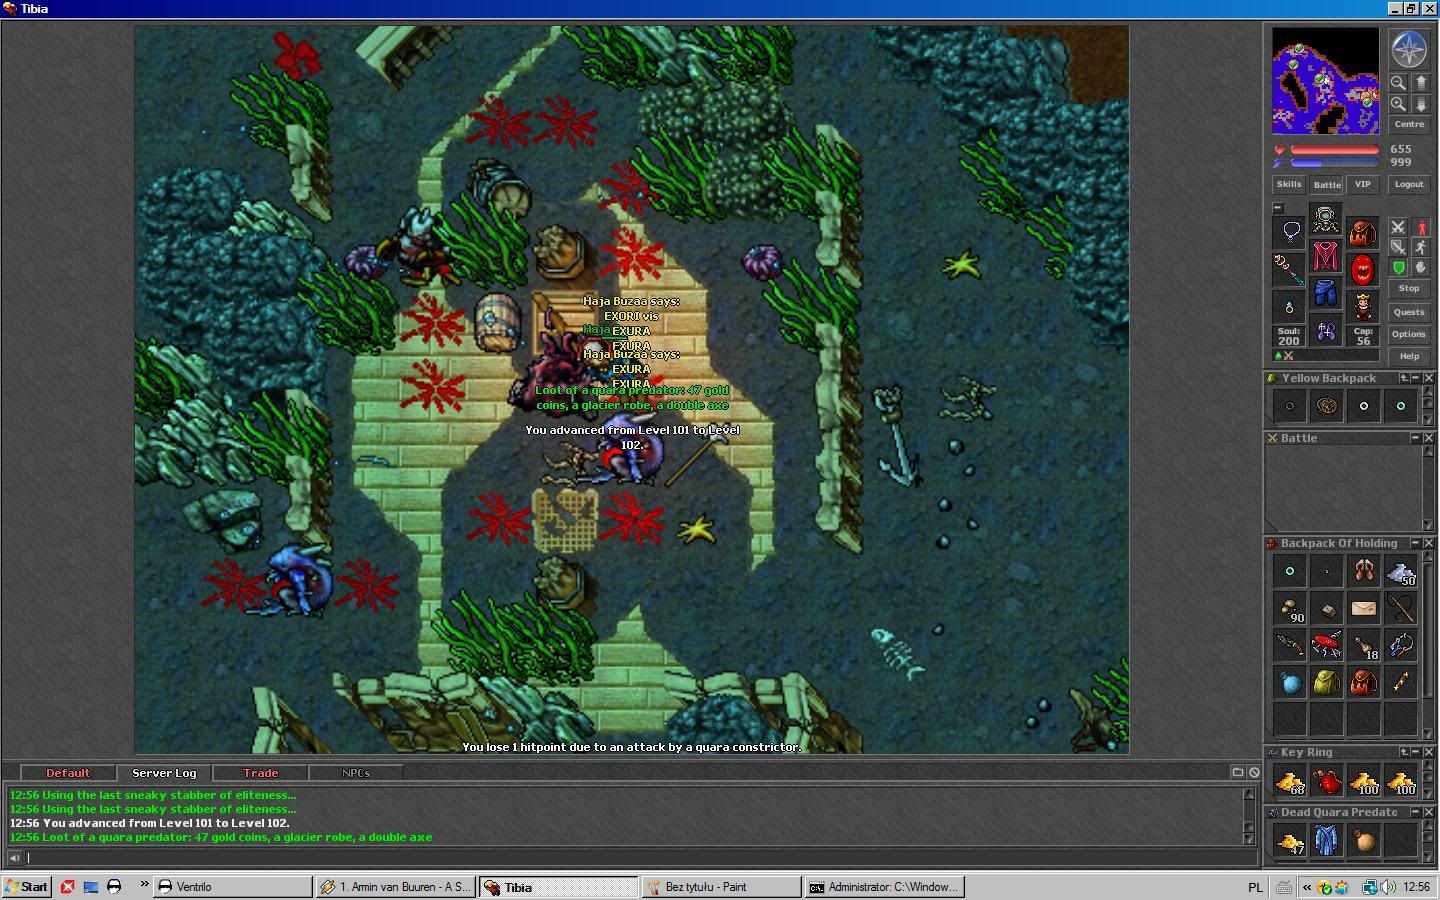This screenshot has height=900, width=1440.
Task: Switch to the NPCs chat tab
Action: click(x=356, y=773)
